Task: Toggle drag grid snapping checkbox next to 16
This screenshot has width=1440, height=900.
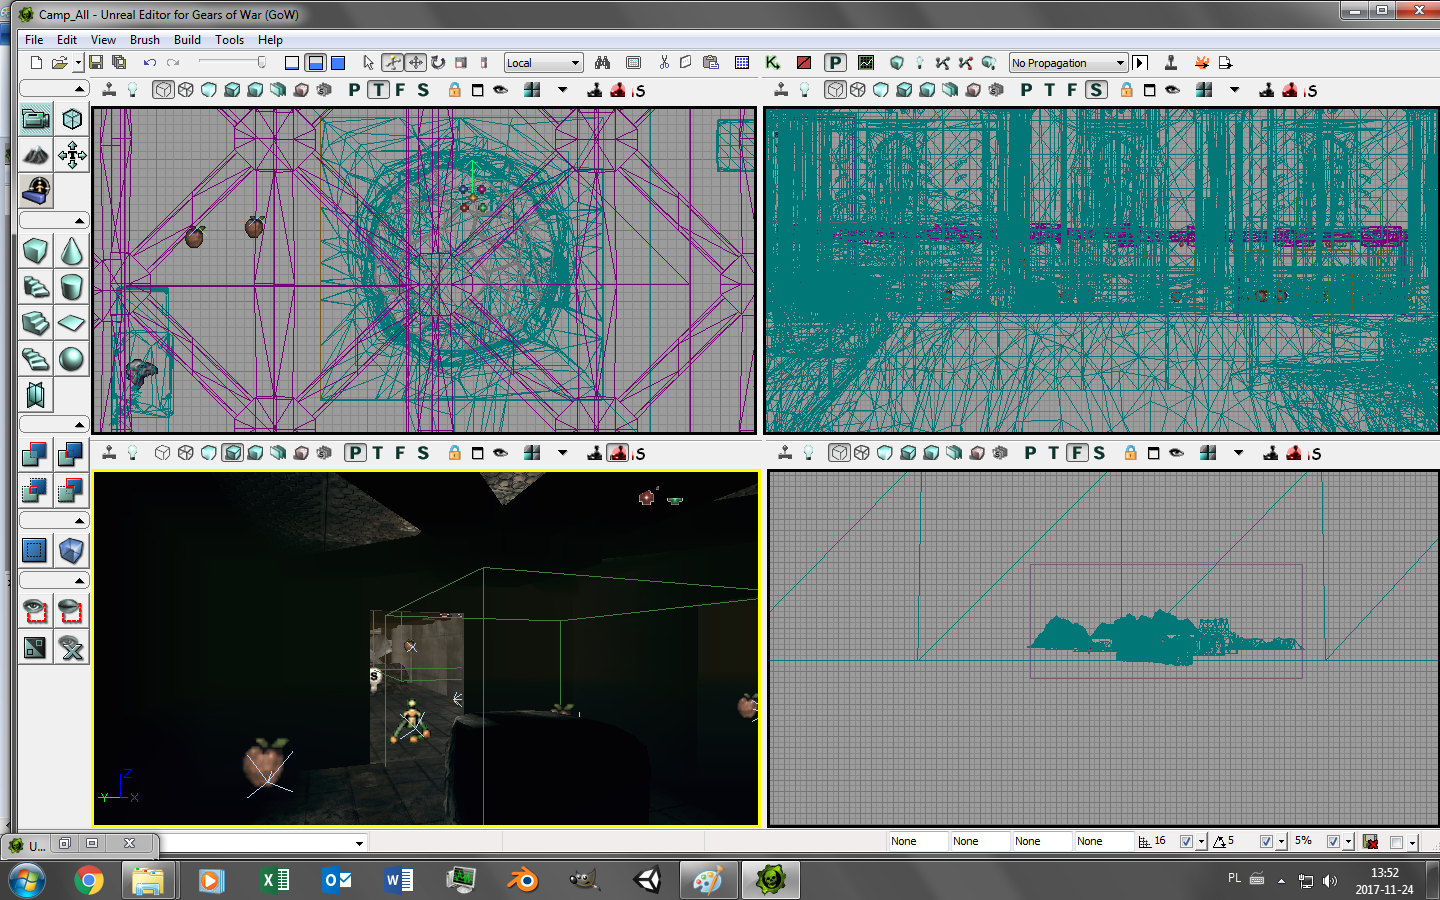Action: pyautogui.click(x=1186, y=842)
